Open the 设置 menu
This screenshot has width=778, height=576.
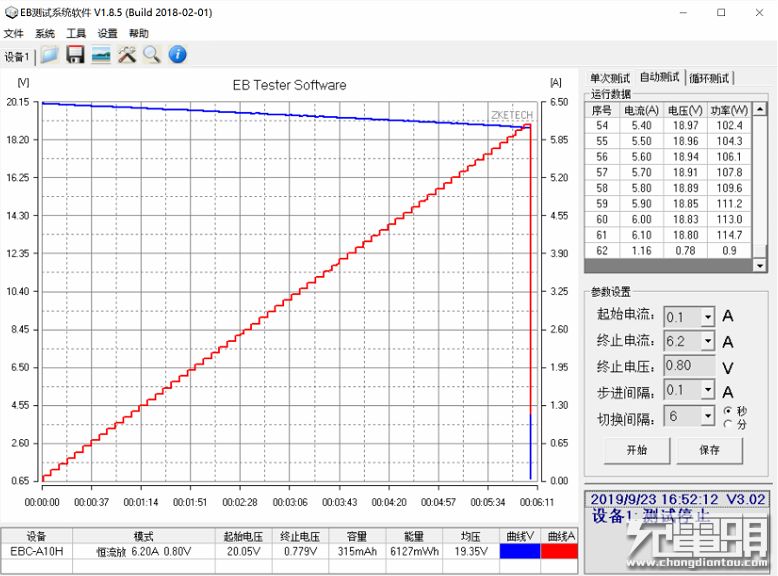click(x=107, y=33)
